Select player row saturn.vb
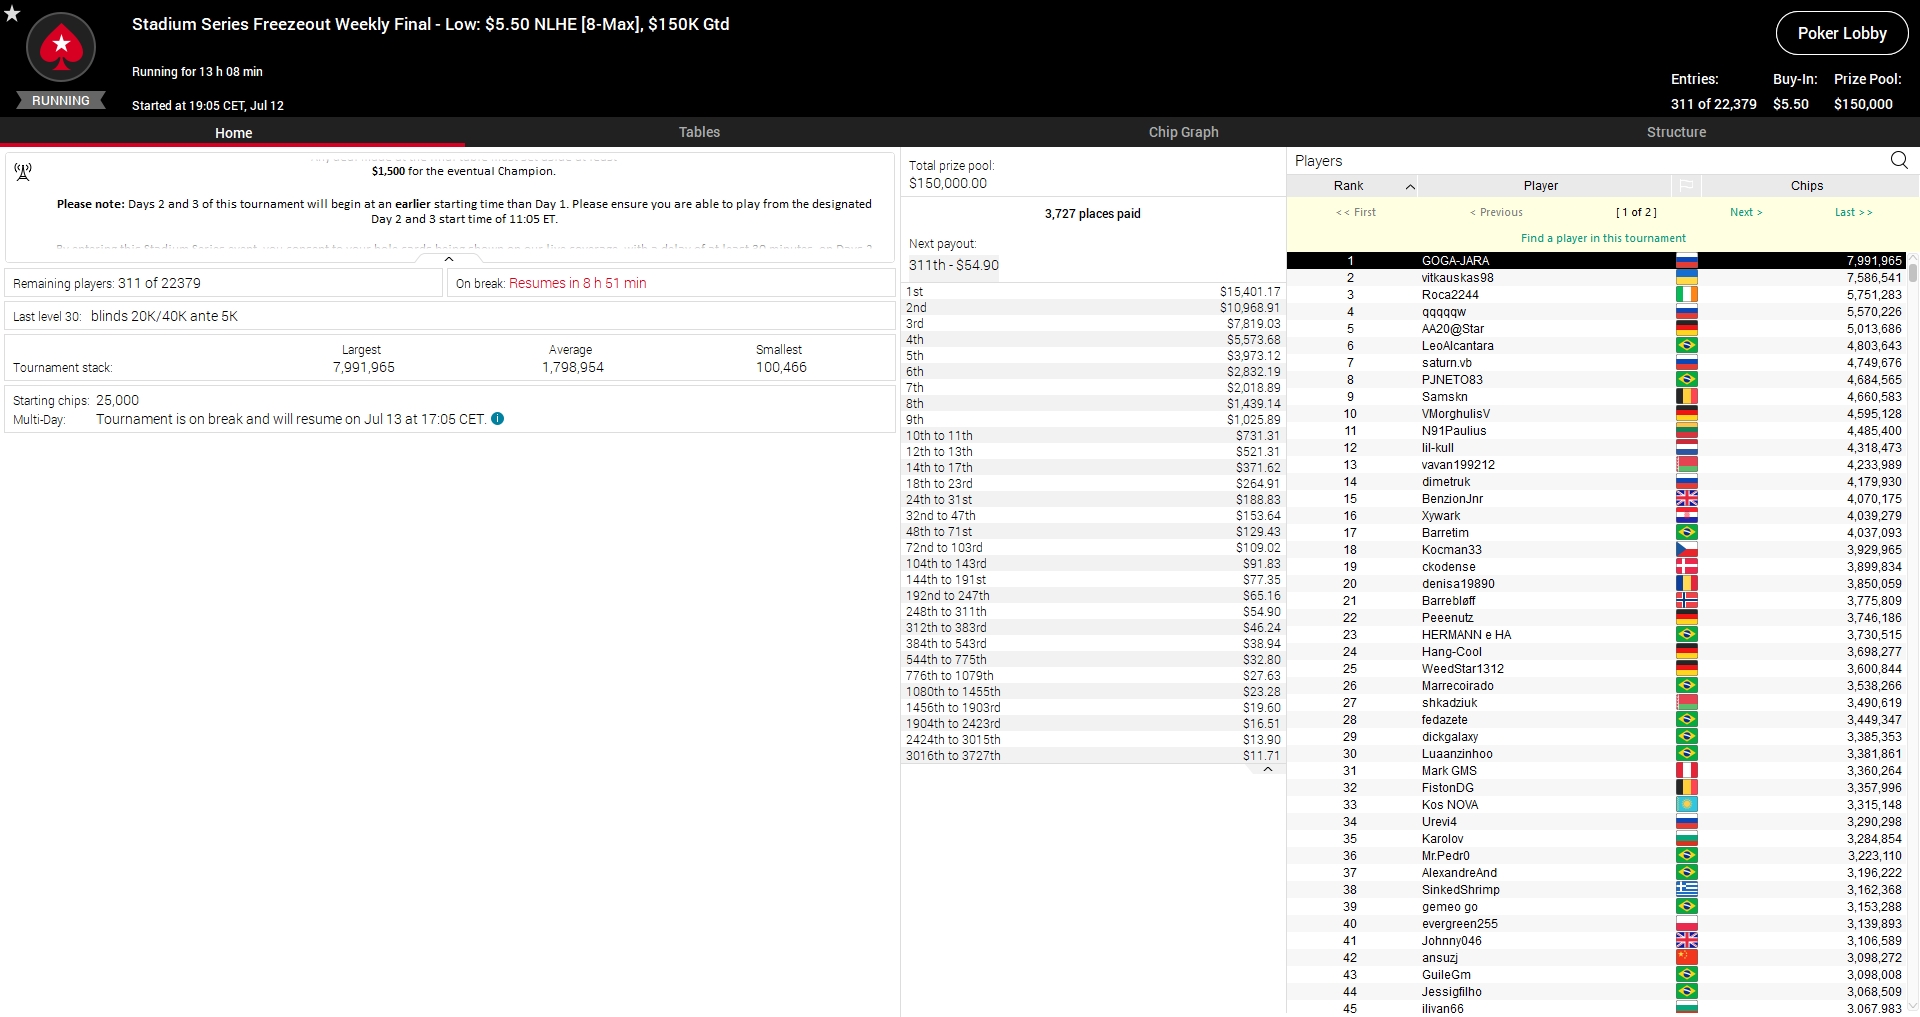The image size is (1920, 1017). pos(1596,363)
